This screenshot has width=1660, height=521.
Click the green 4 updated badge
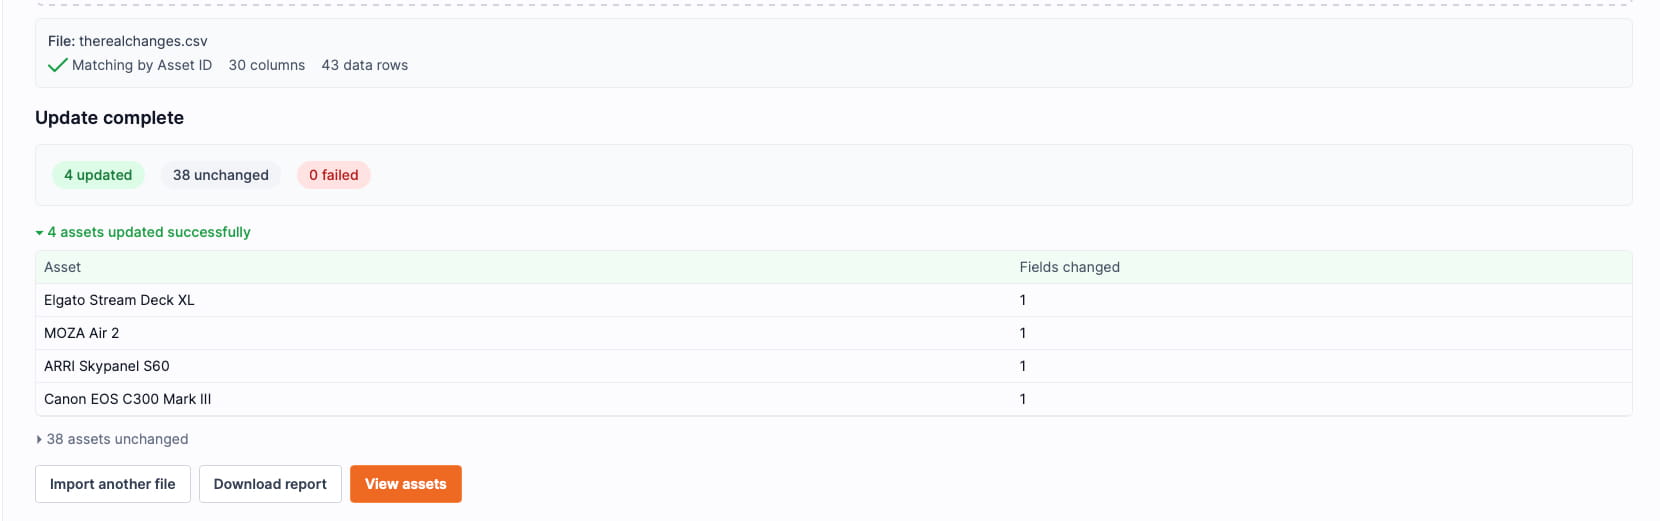pos(98,175)
